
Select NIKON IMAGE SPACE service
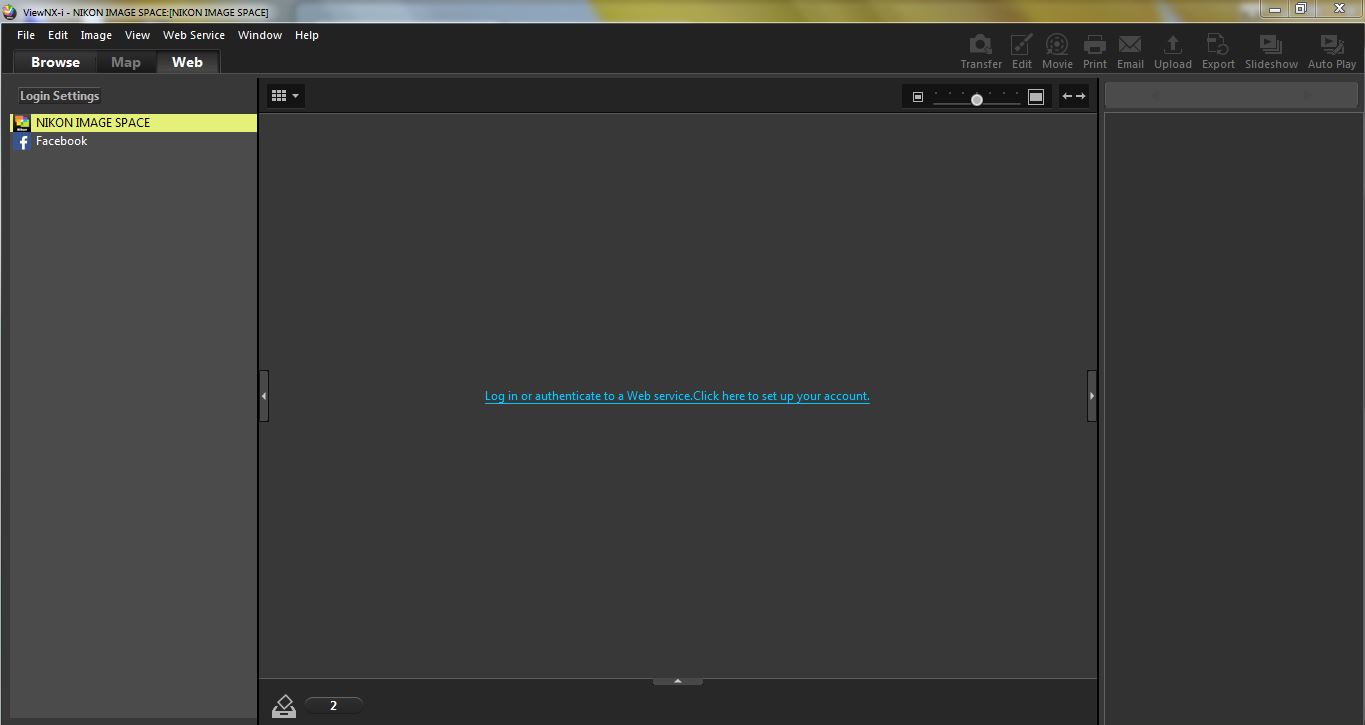point(134,123)
